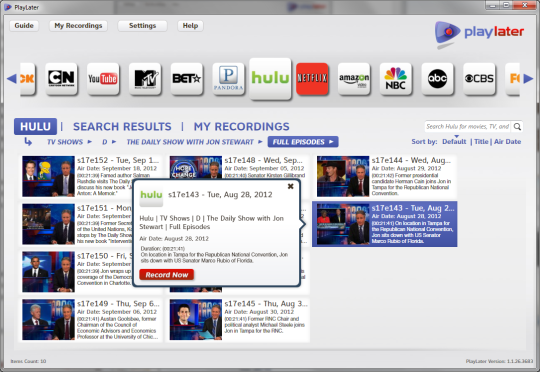Click the Search Hulu input field
Image resolution: width=540 pixels, height=372 pixels.
point(468,126)
